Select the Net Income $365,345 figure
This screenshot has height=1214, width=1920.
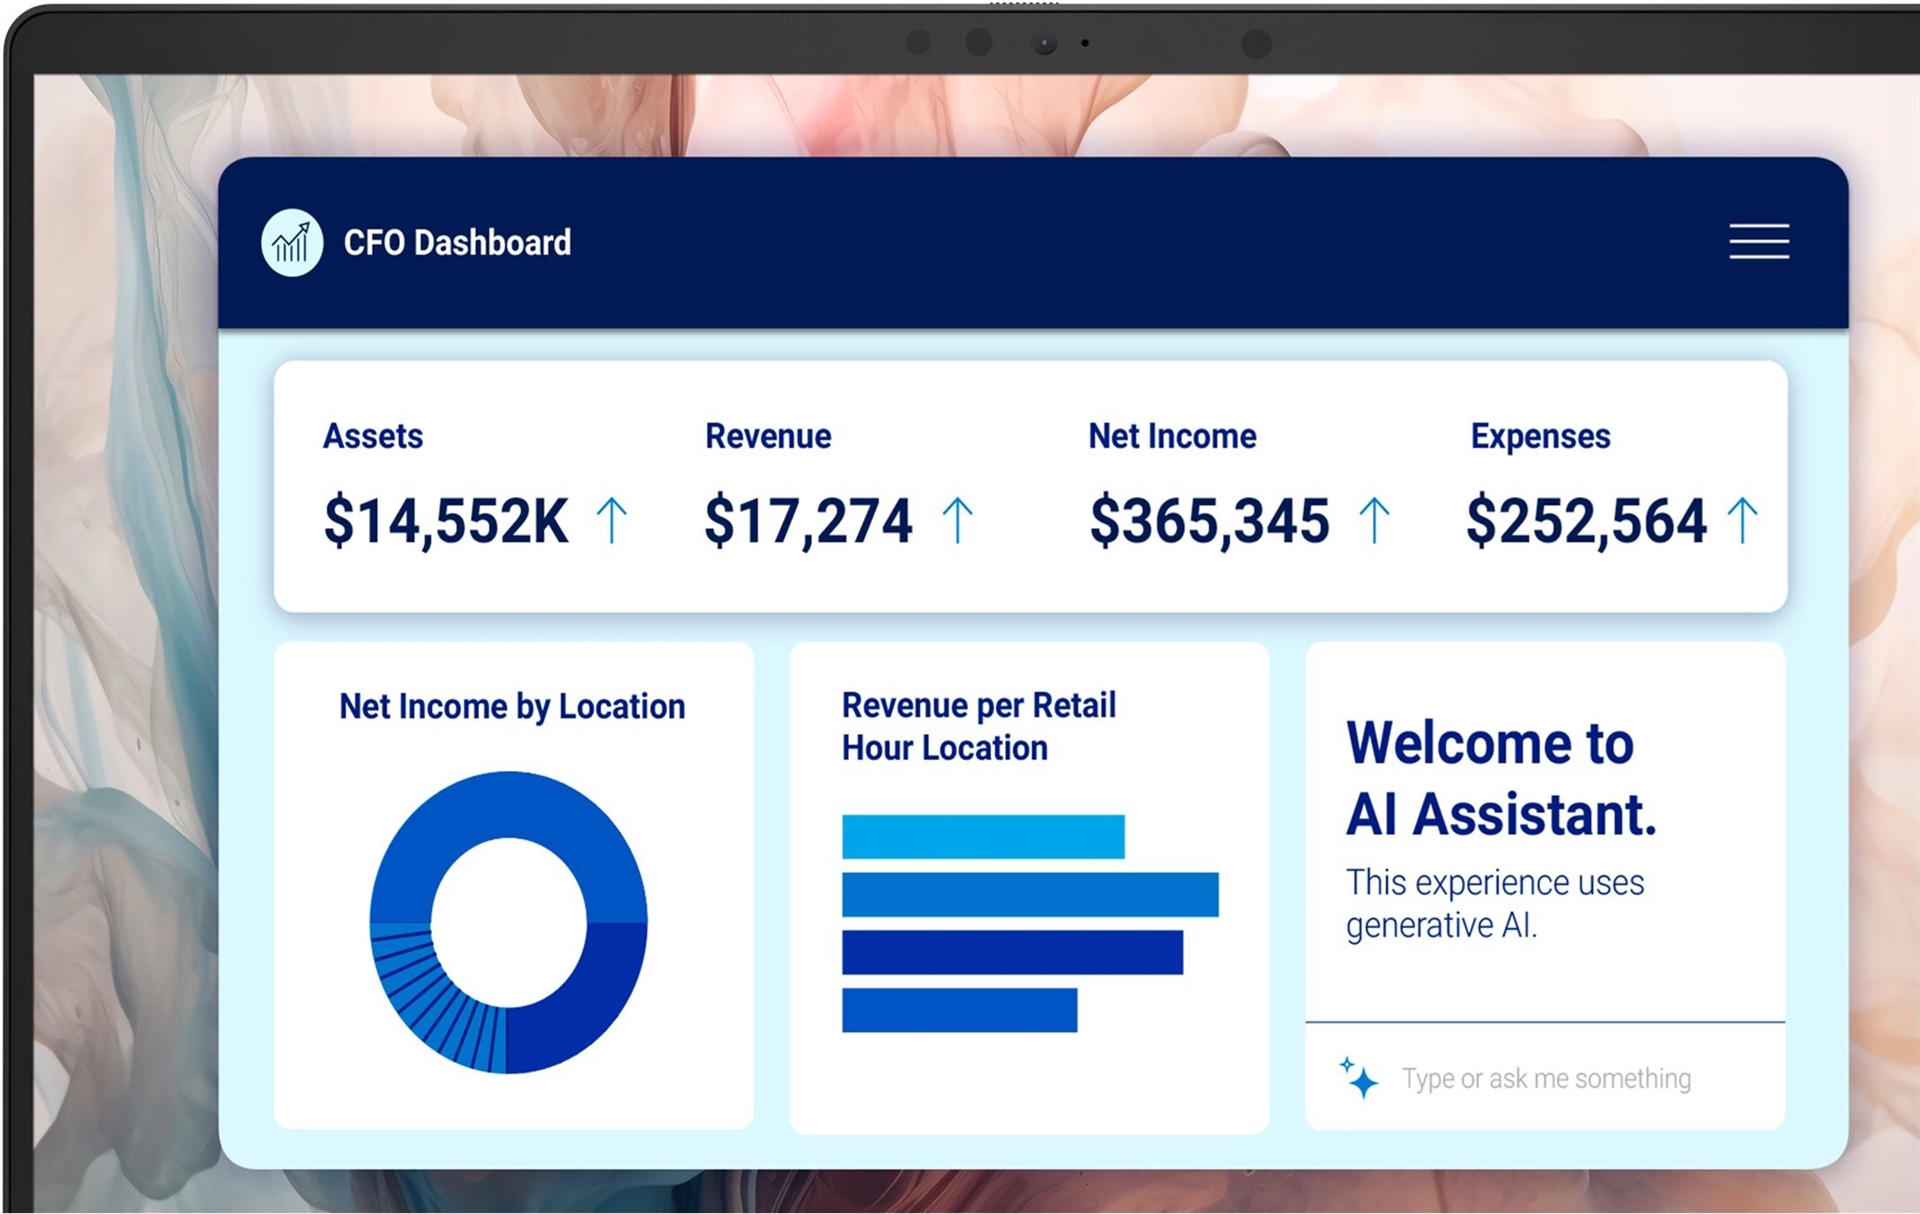[x=1209, y=521]
